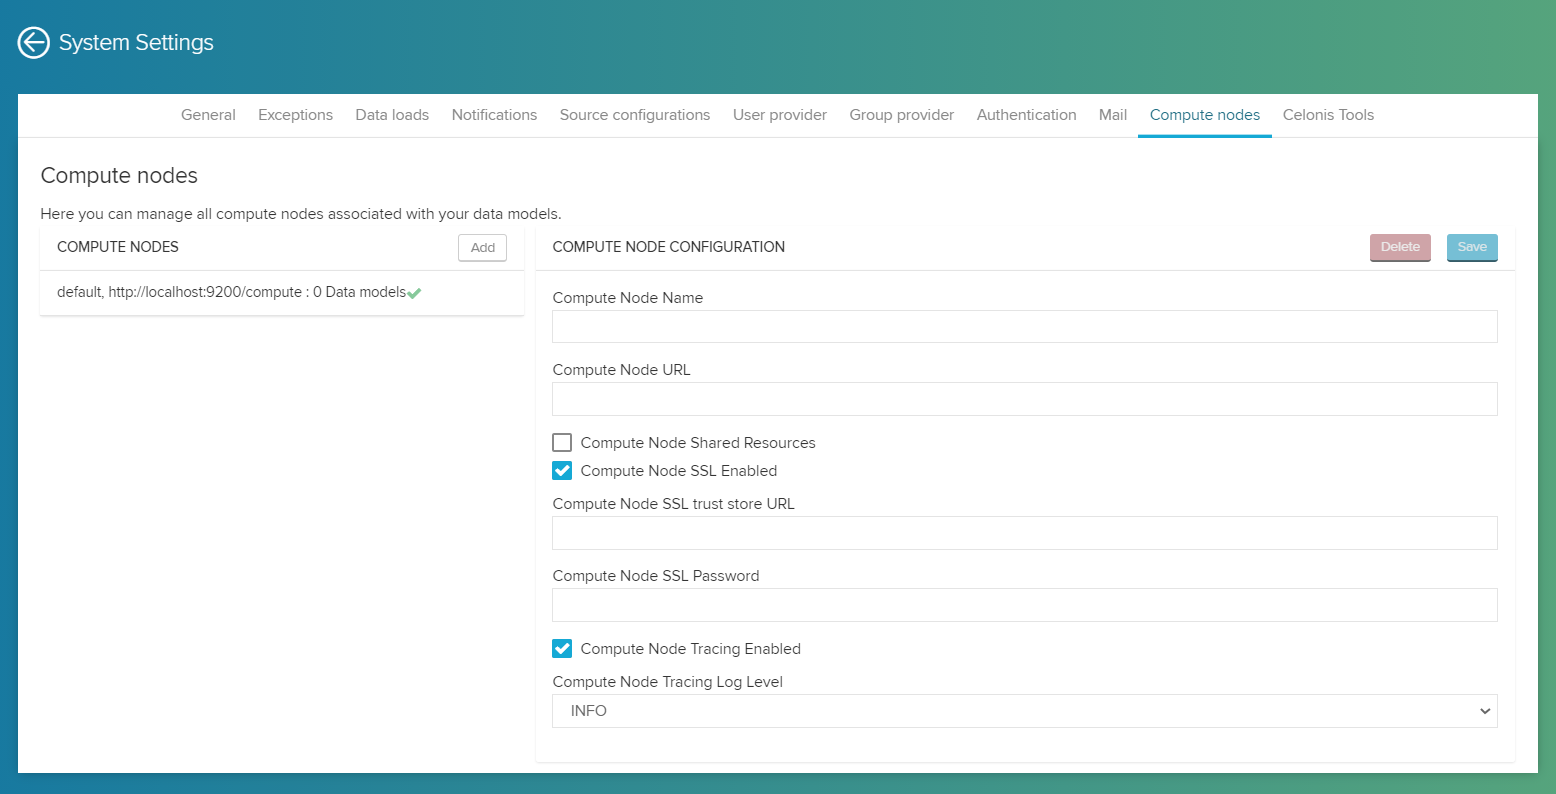
Task: Enable Compute Node Shared Resources checkbox
Action: (x=562, y=443)
